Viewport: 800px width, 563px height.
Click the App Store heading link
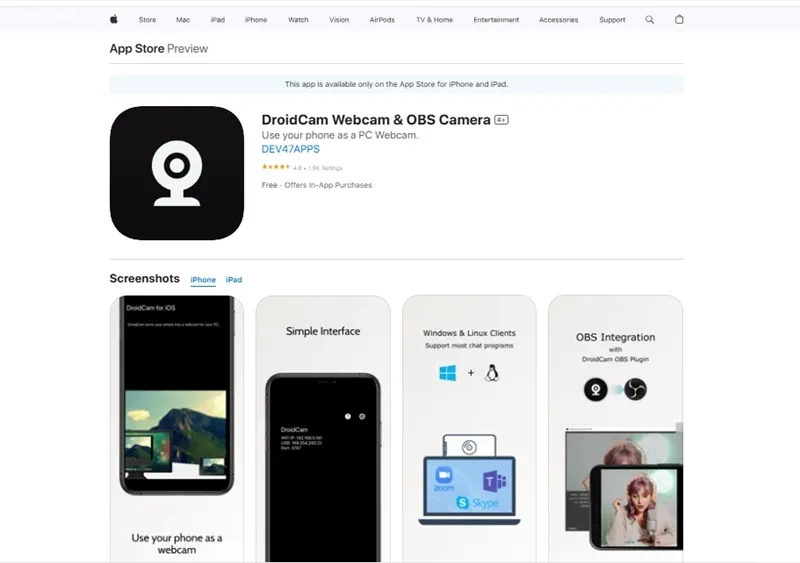pos(137,48)
